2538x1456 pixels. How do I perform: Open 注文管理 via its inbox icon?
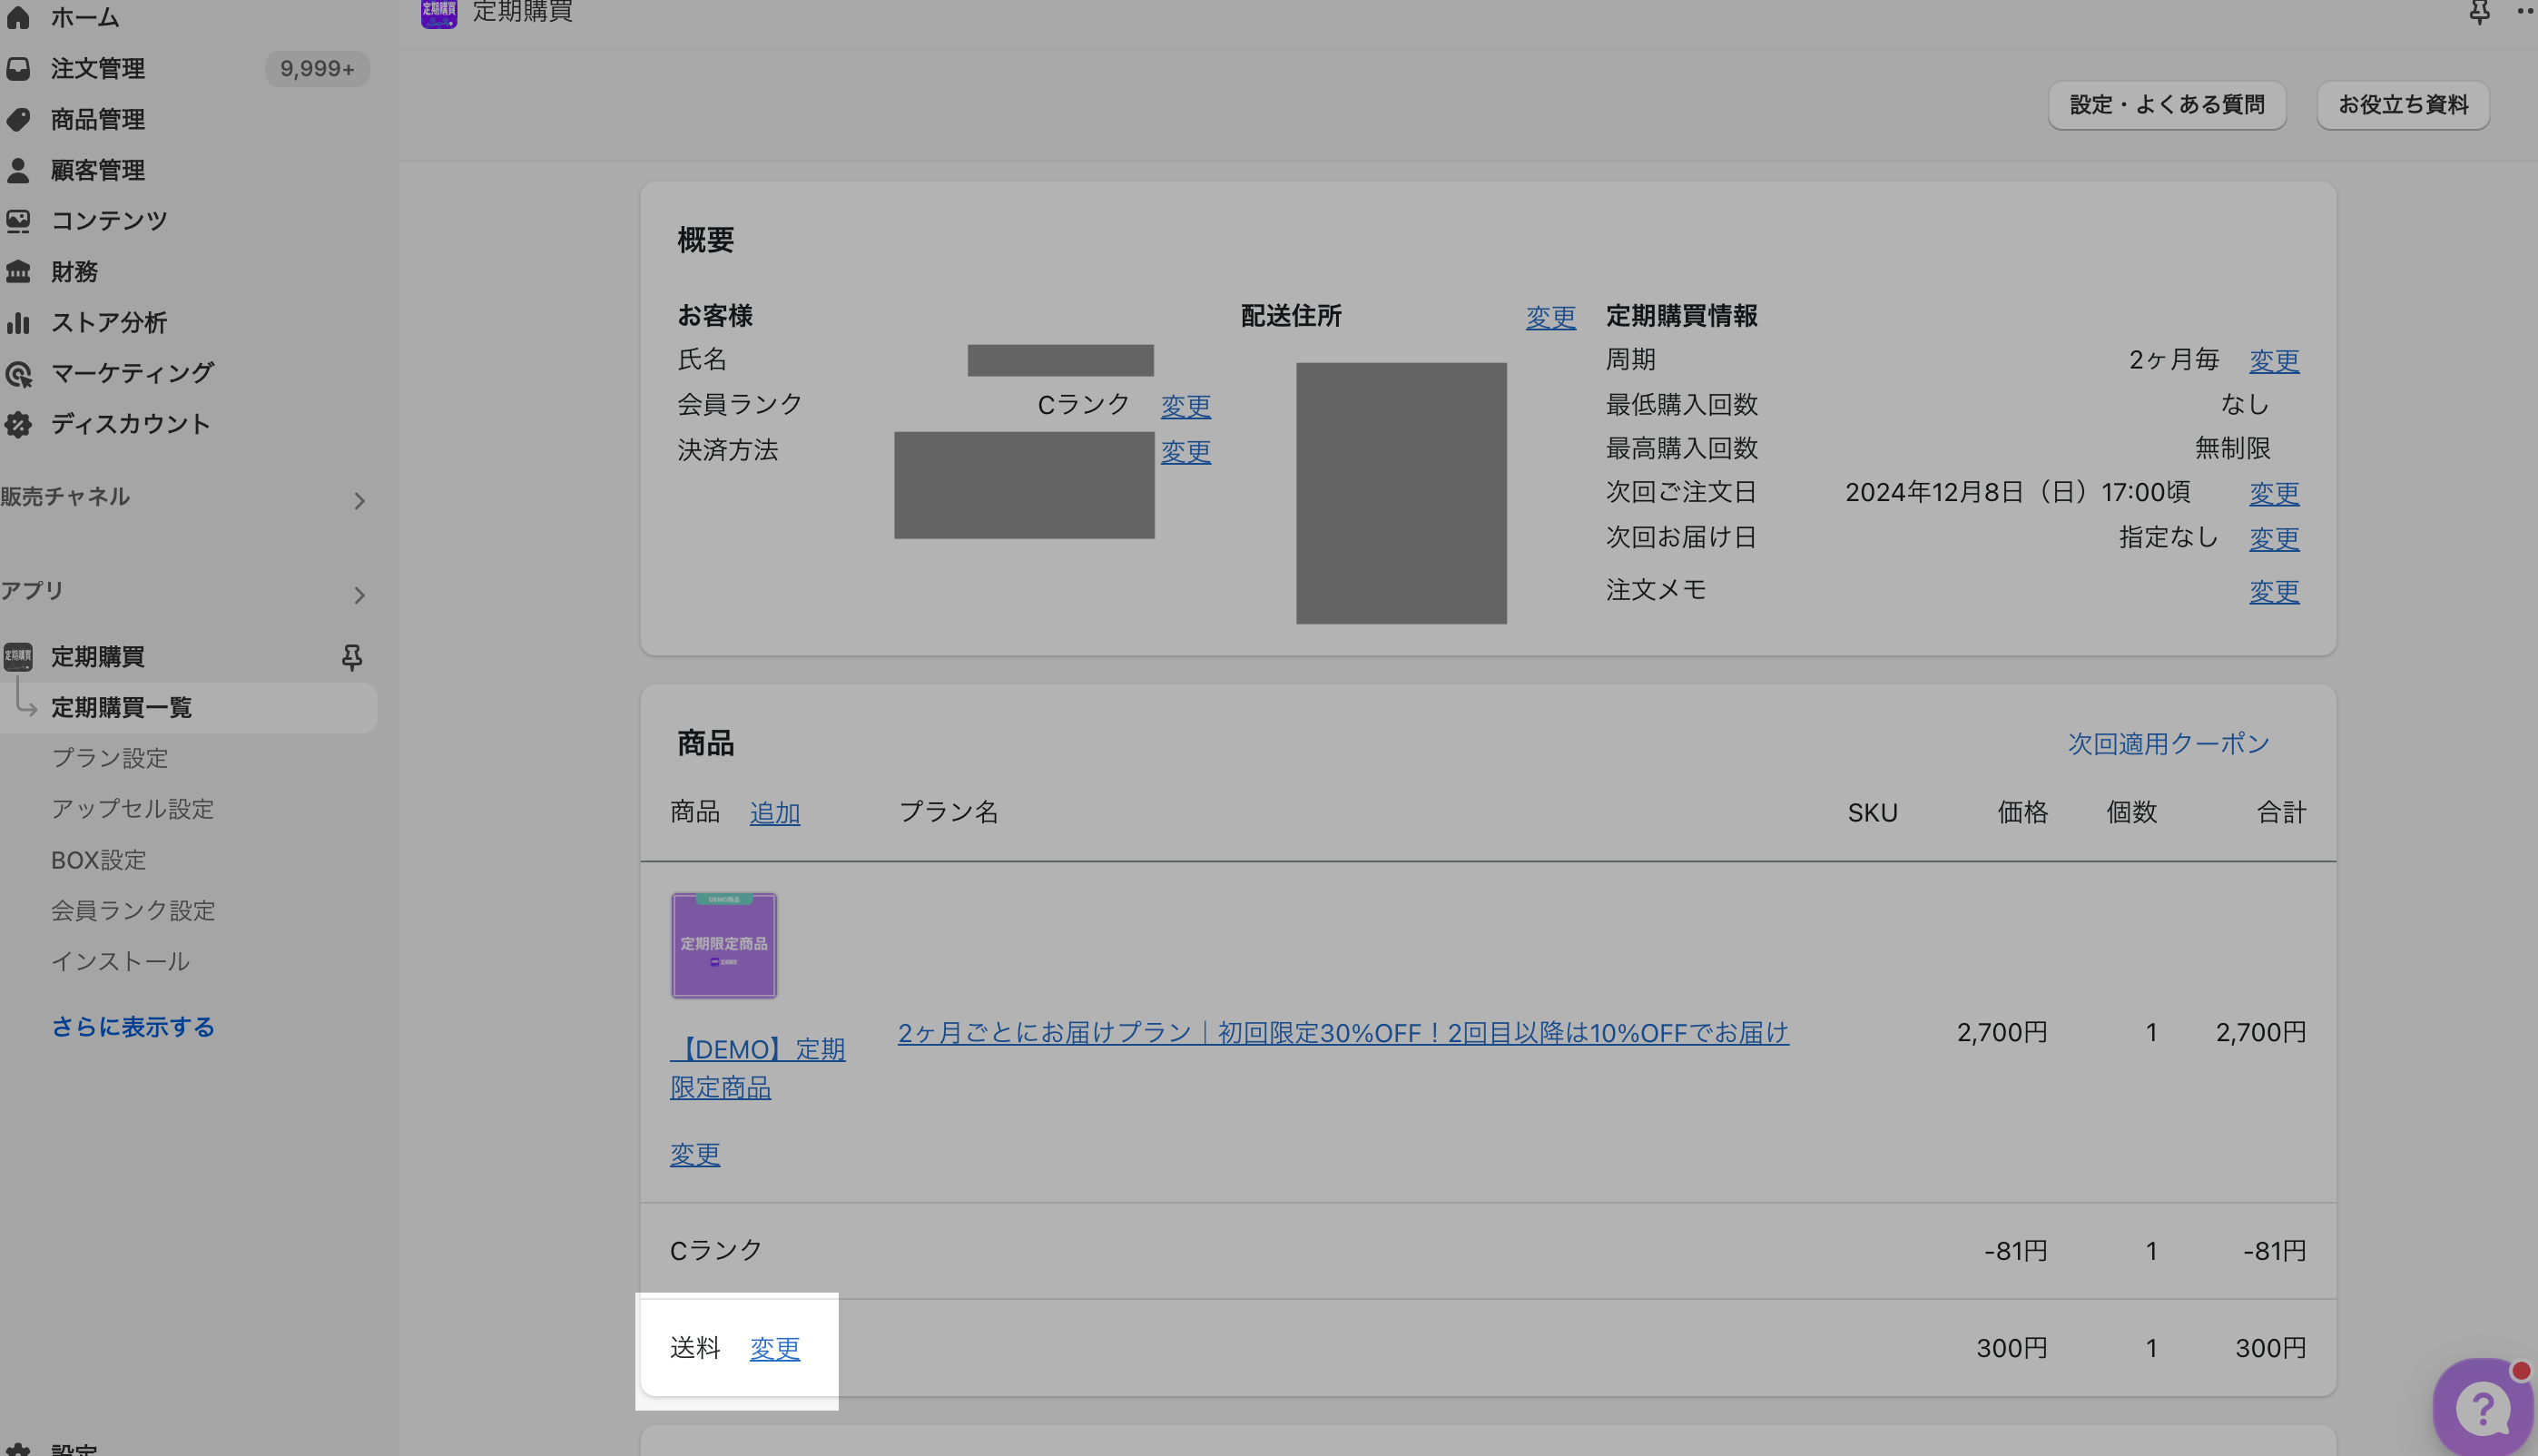pyautogui.click(x=19, y=68)
